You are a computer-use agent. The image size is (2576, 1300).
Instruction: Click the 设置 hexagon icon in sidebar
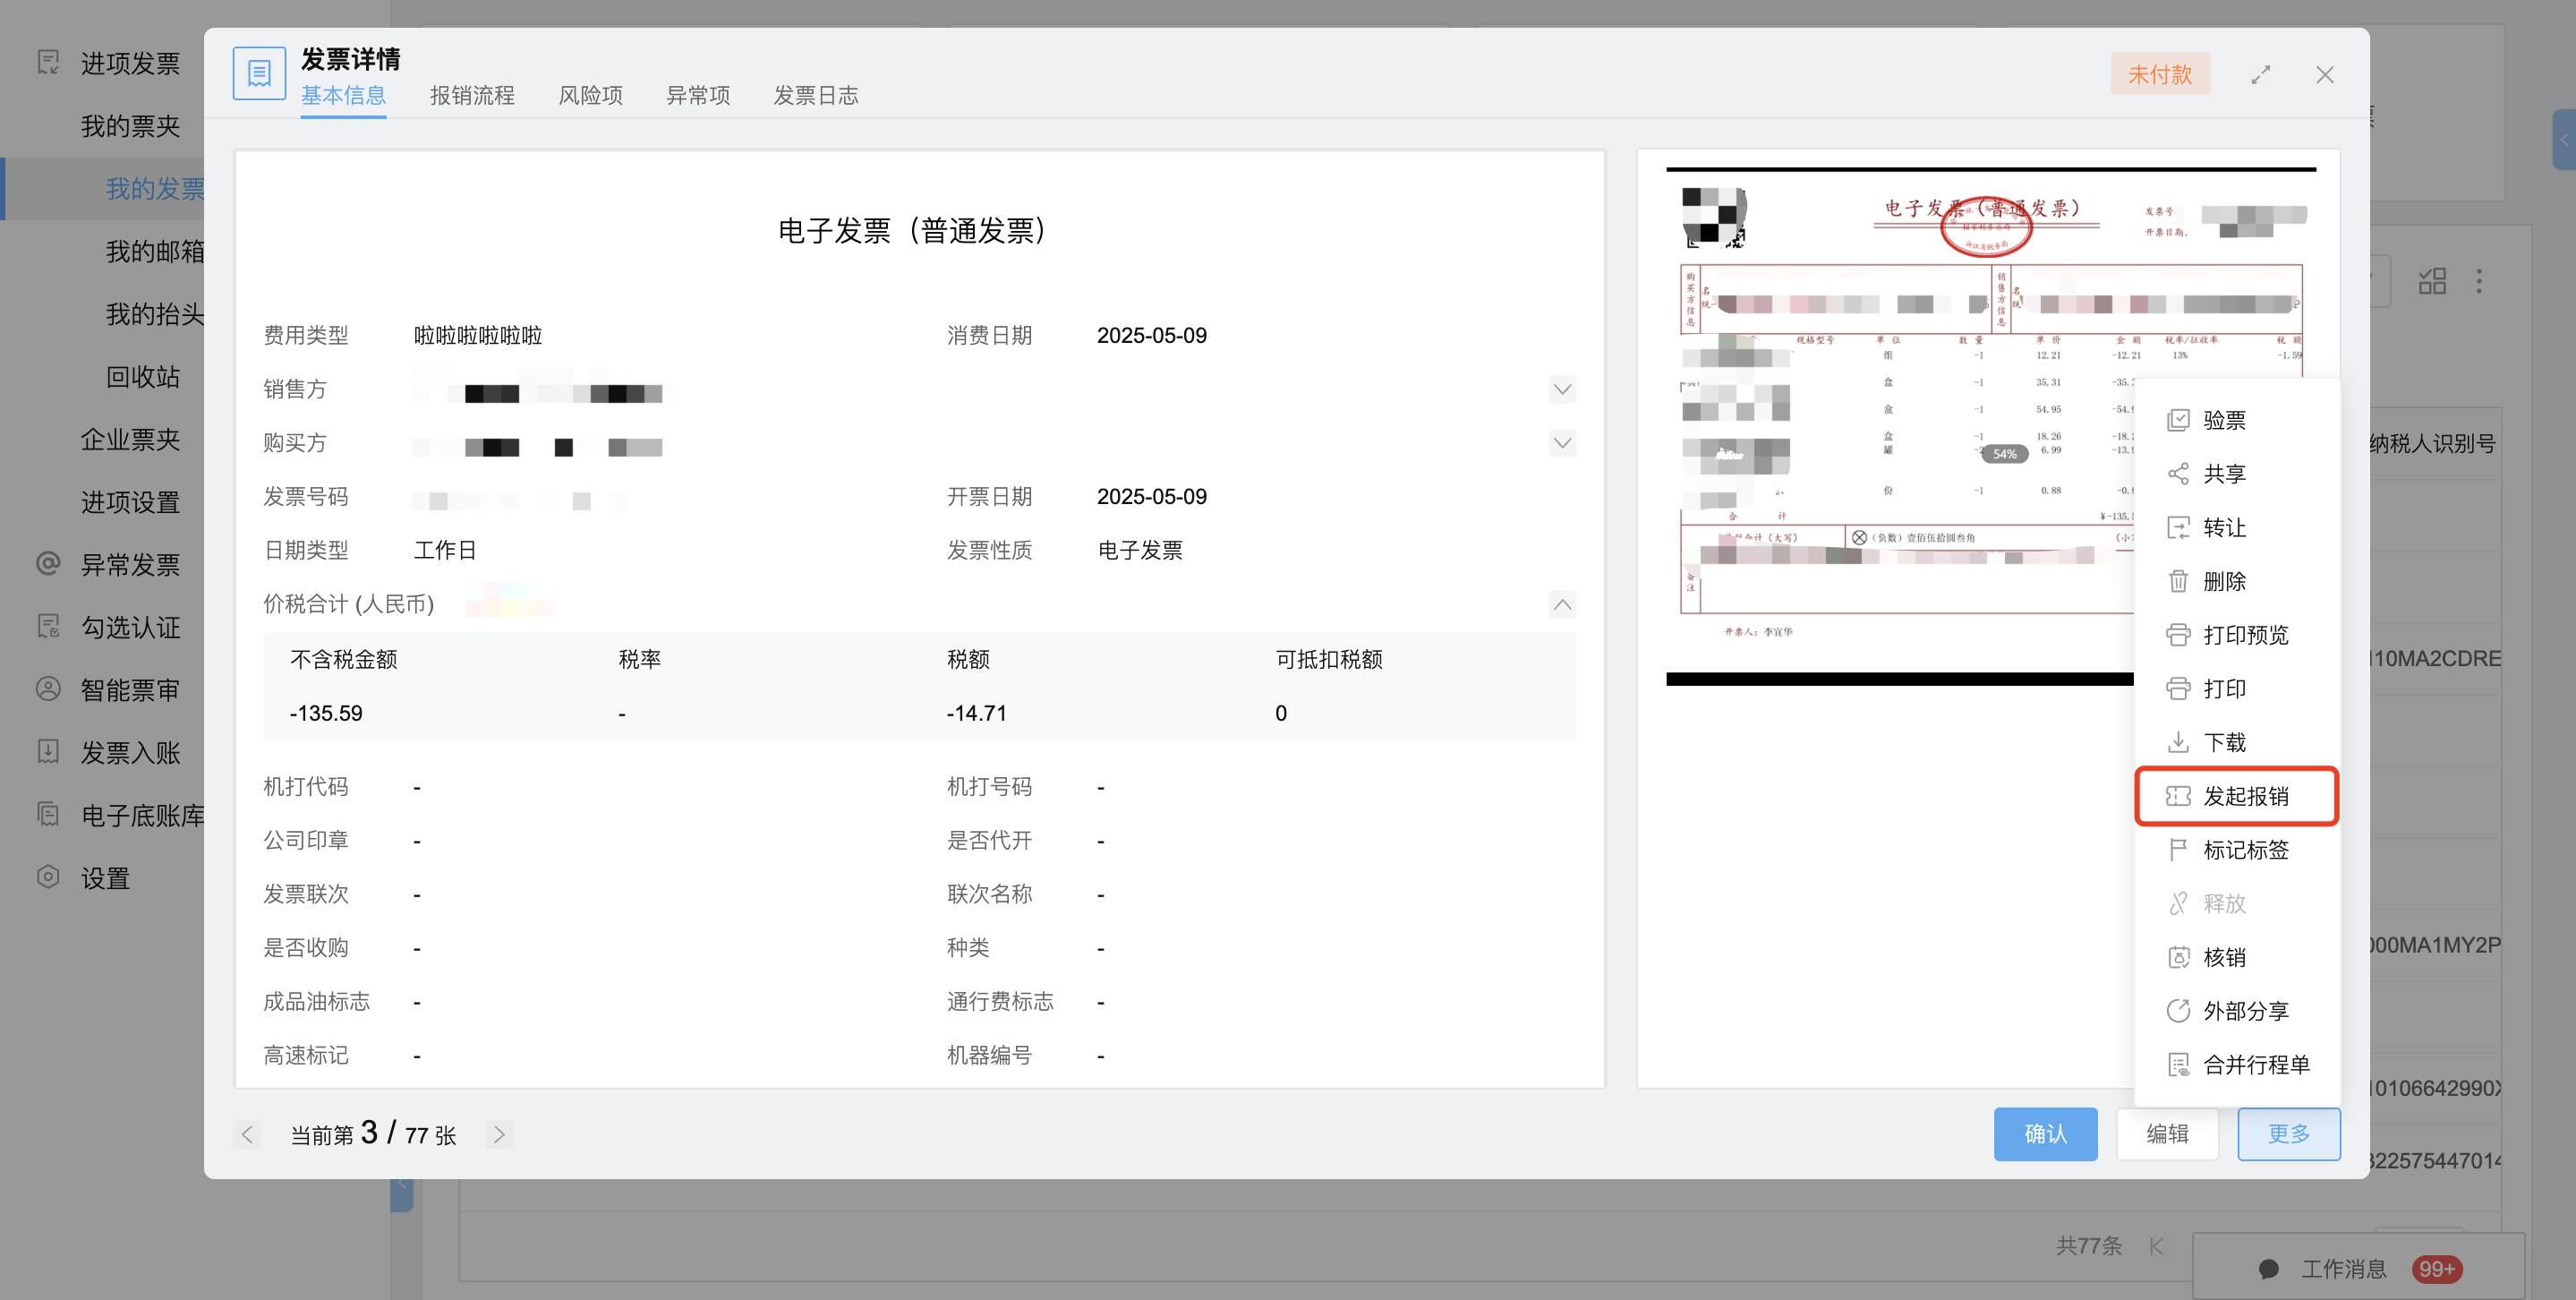(48, 877)
